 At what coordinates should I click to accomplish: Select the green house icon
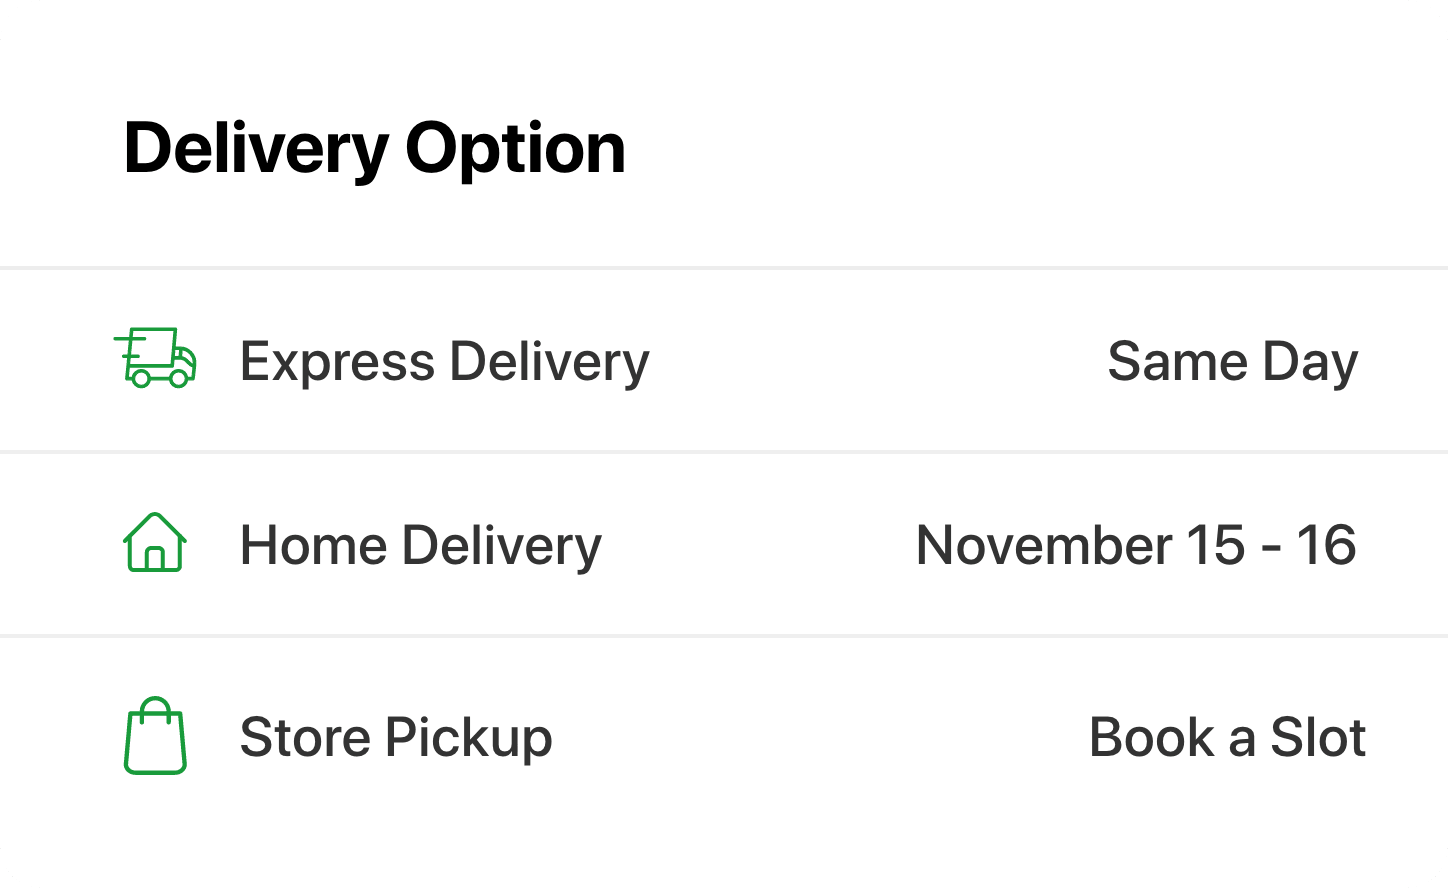[155, 543]
